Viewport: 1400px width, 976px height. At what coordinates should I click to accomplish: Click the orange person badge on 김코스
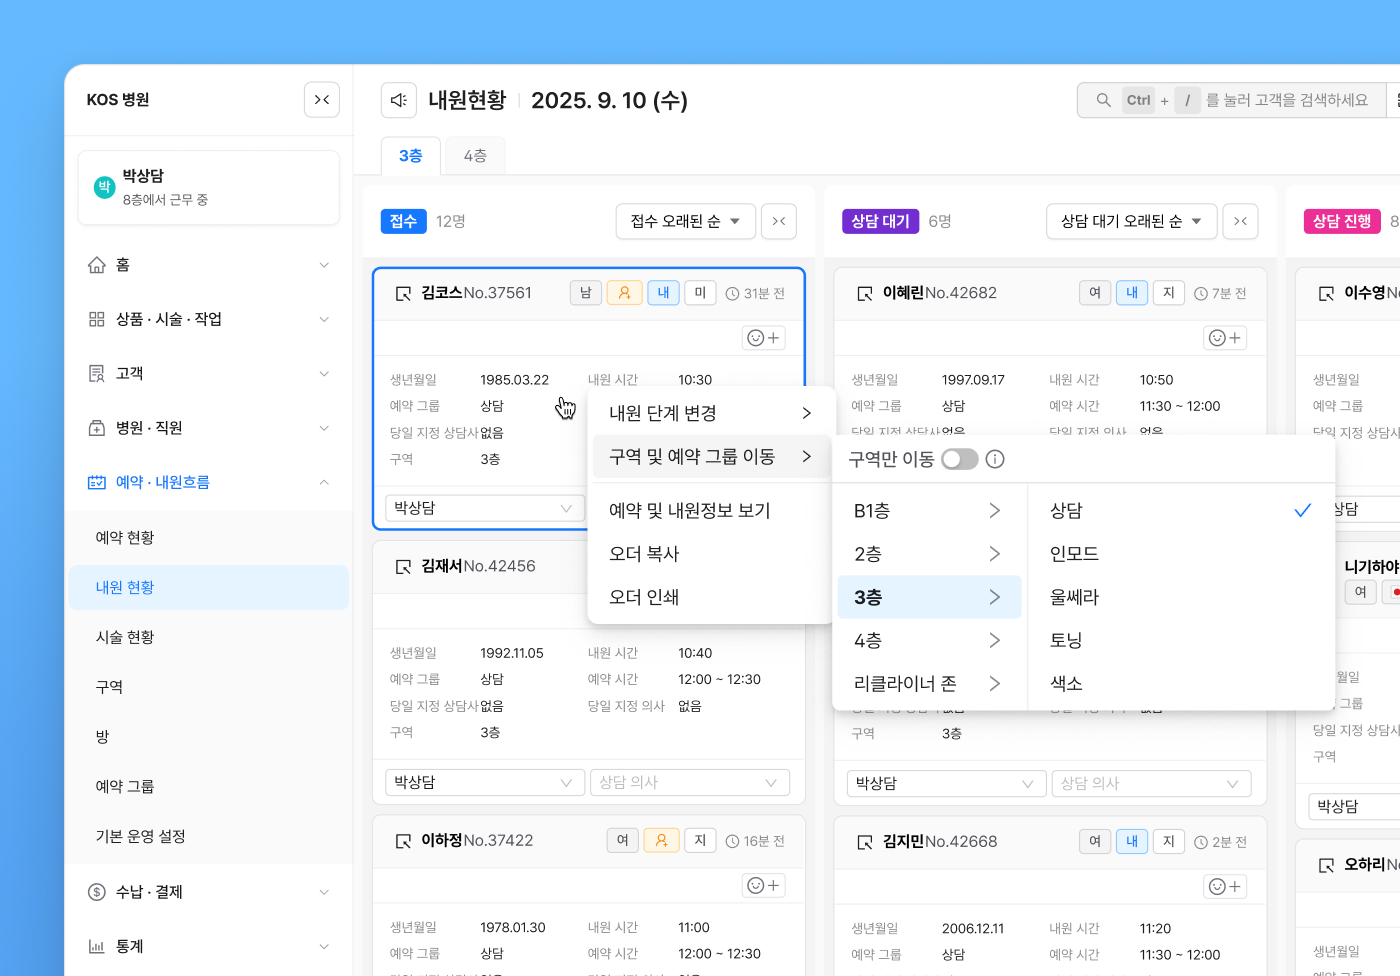[x=624, y=293]
